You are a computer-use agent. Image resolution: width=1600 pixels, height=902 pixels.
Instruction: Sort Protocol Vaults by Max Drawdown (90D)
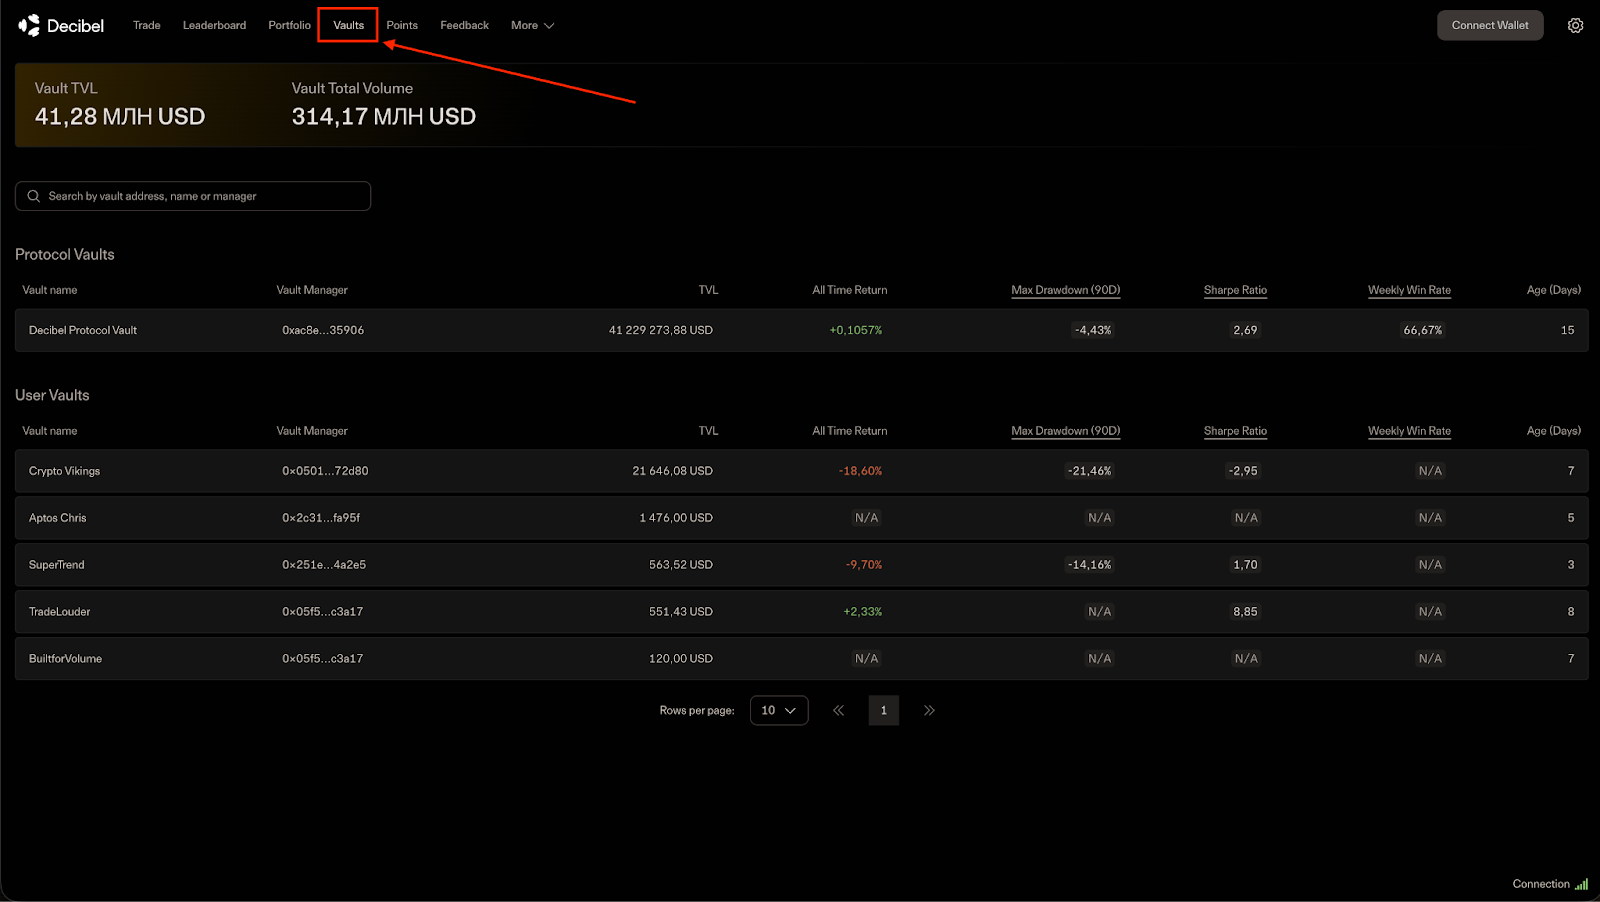click(x=1065, y=290)
